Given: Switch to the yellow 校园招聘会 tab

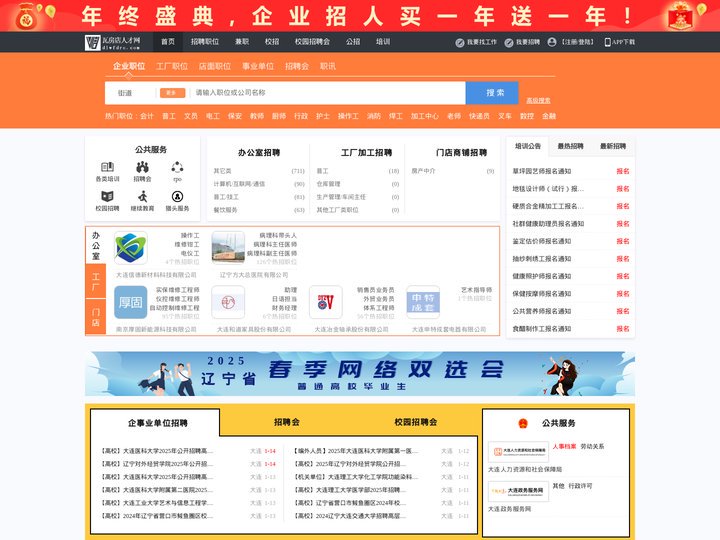Looking at the screenshot, I should (416, 422).
